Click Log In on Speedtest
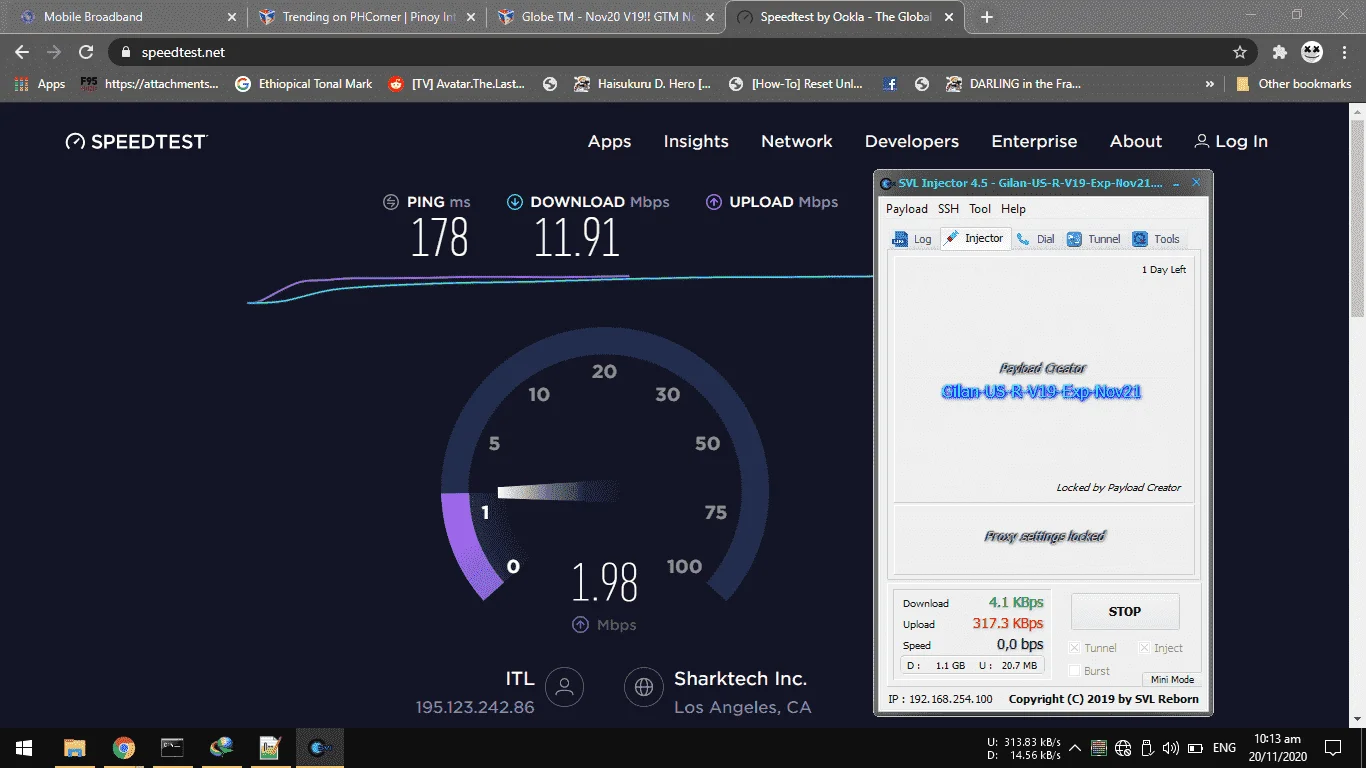This screenshot has height=768, width=1366. pyautogui.click(x=1231, y=142)
